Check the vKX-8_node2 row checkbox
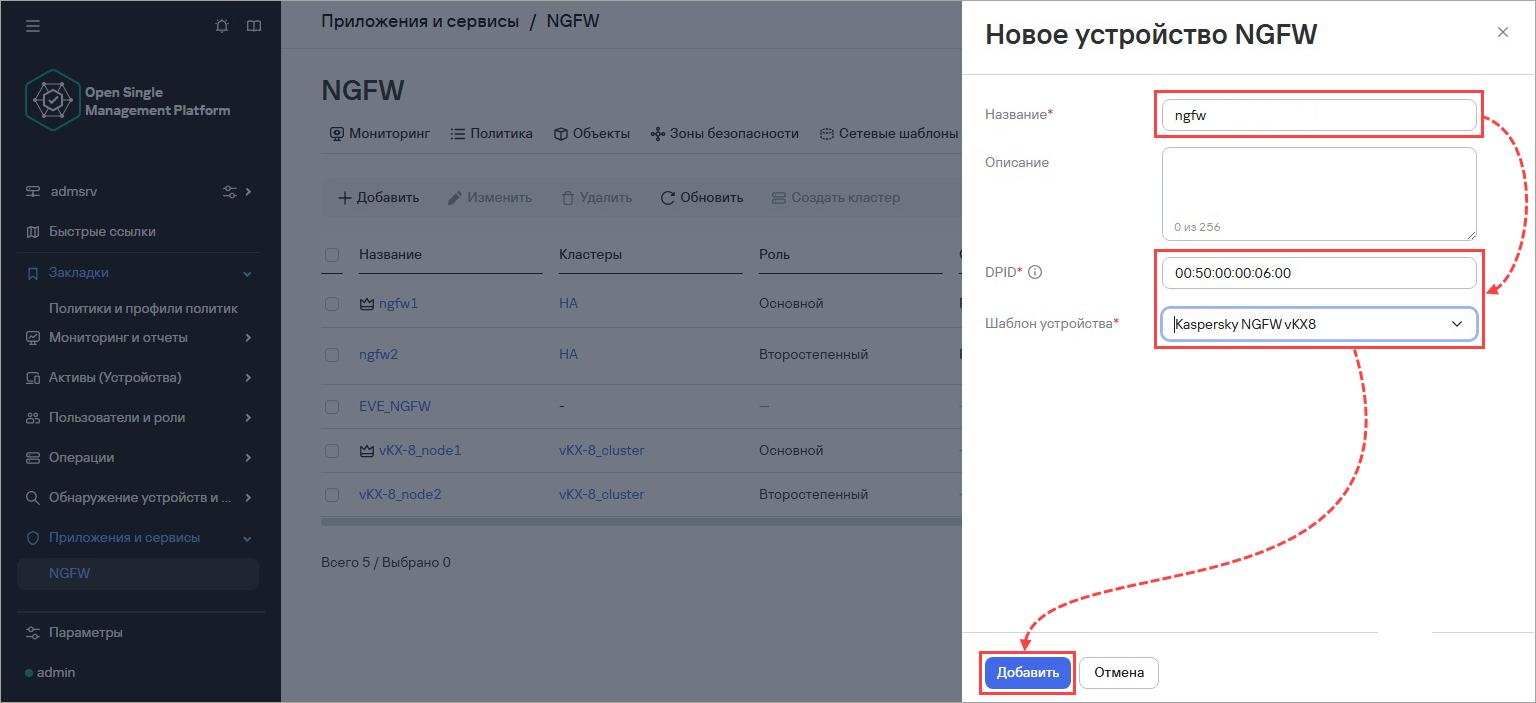 pos(332,495)
